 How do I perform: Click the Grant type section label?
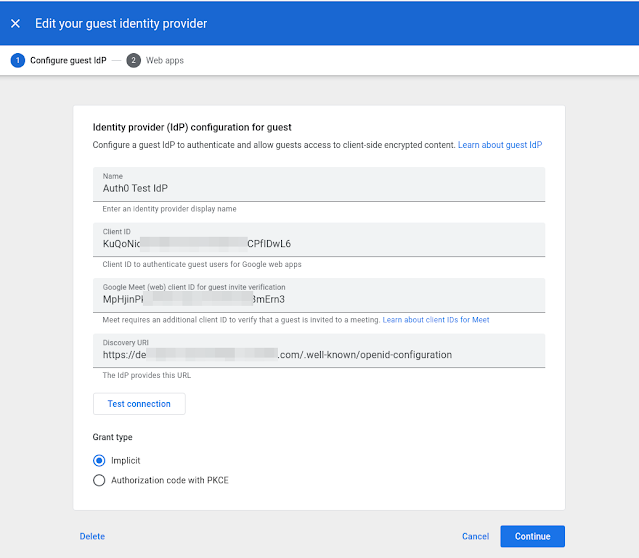click(112, 437)
